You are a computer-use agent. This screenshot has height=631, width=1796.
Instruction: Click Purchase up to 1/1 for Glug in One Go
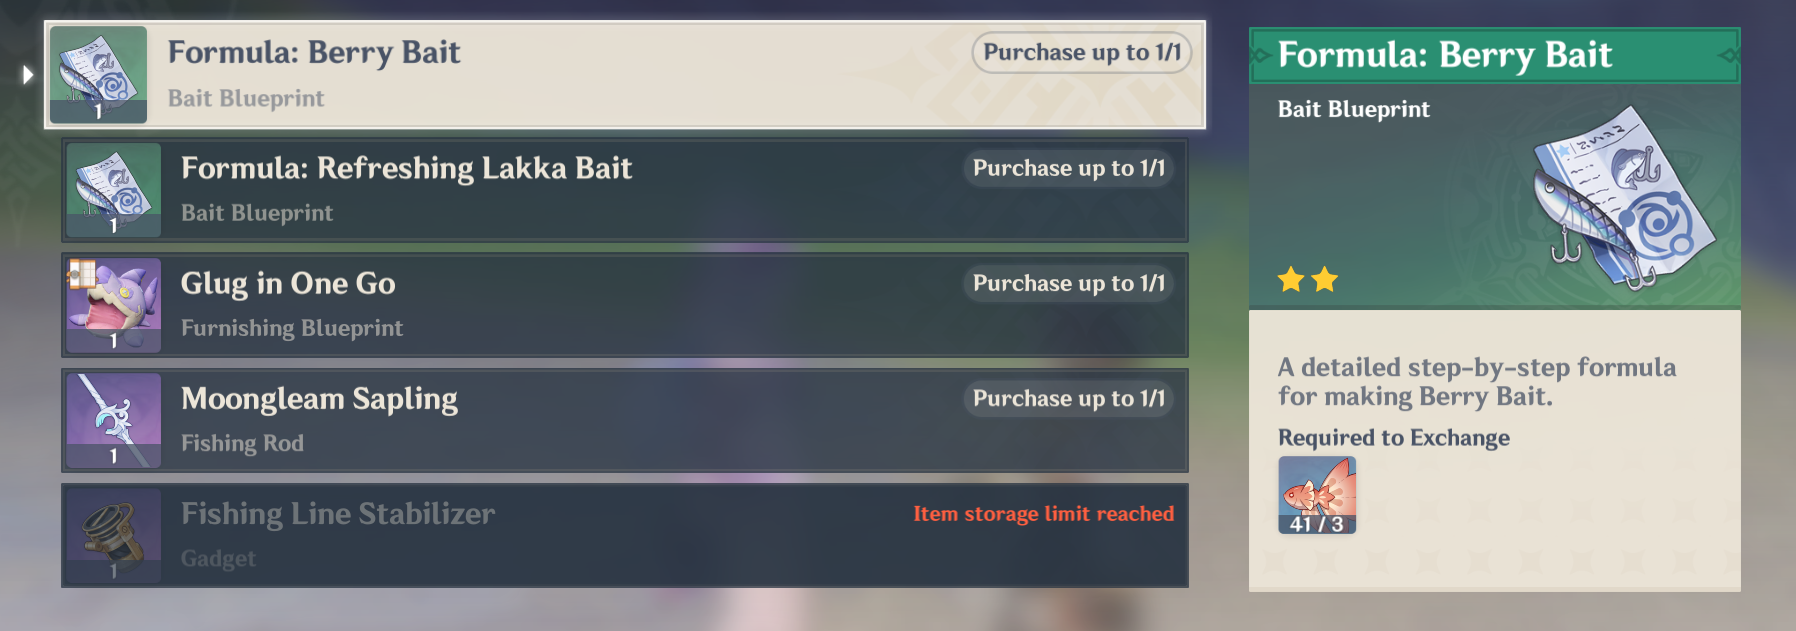coord(1069,283)
